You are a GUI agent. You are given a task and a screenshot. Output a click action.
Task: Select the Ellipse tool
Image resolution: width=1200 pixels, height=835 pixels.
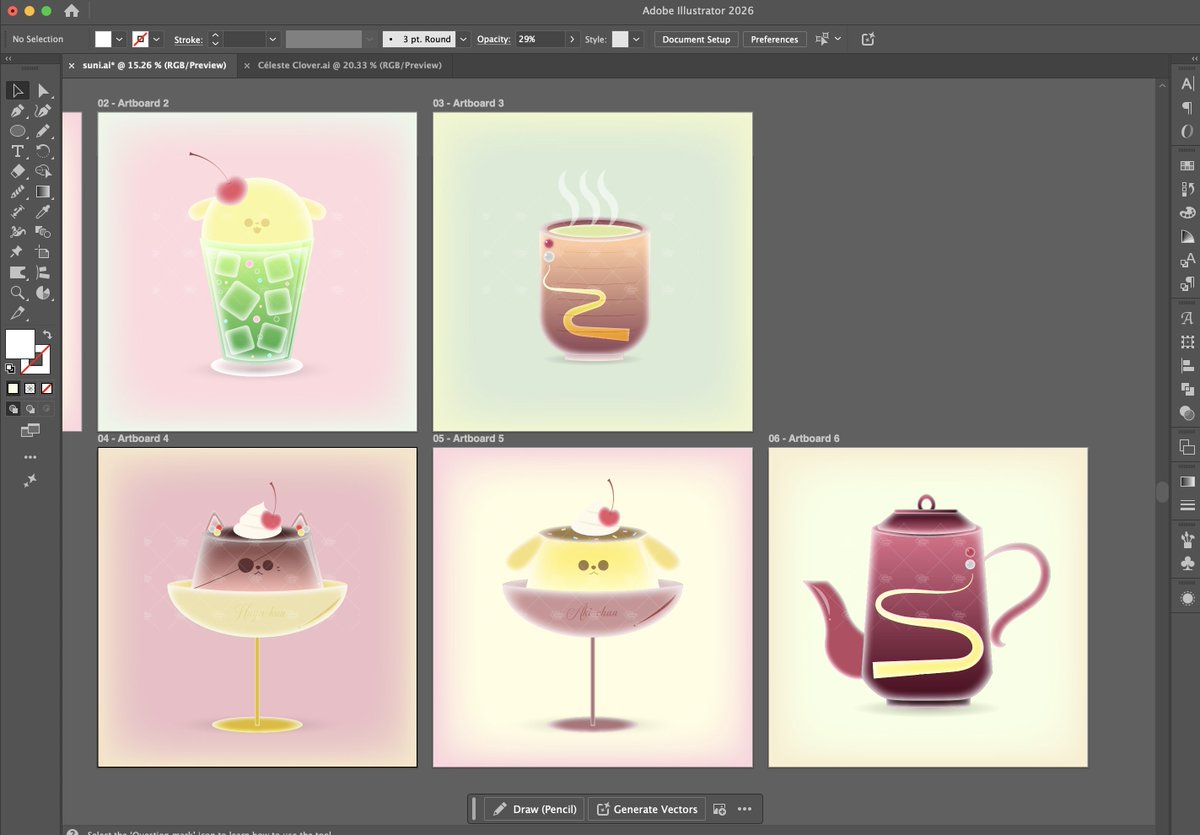(18, 131)
